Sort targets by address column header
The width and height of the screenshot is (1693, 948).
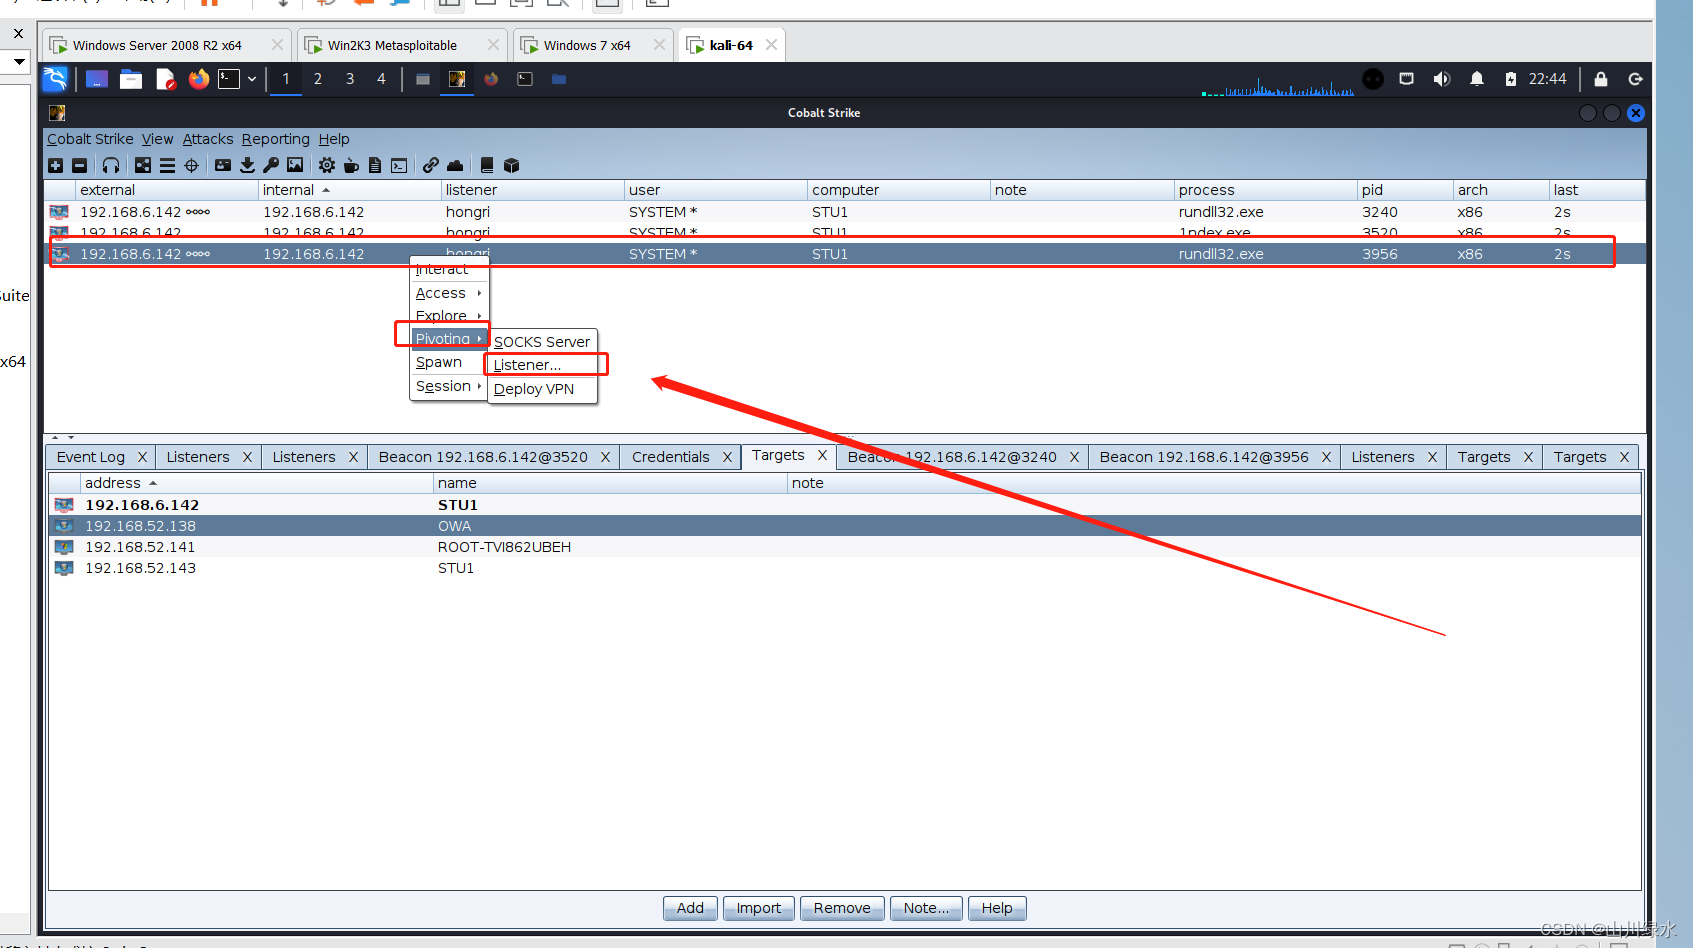pos(256,483)
